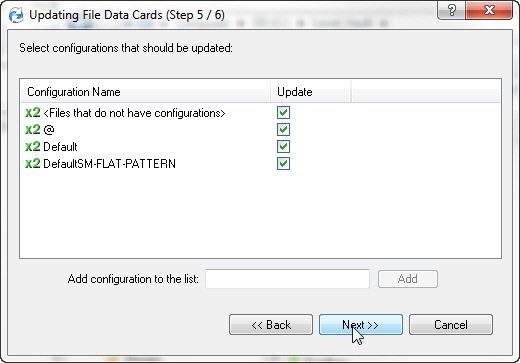Viewport: 520px width, 363px height.
Task: Go to the next wizard step
Action: tap(361, 324)
